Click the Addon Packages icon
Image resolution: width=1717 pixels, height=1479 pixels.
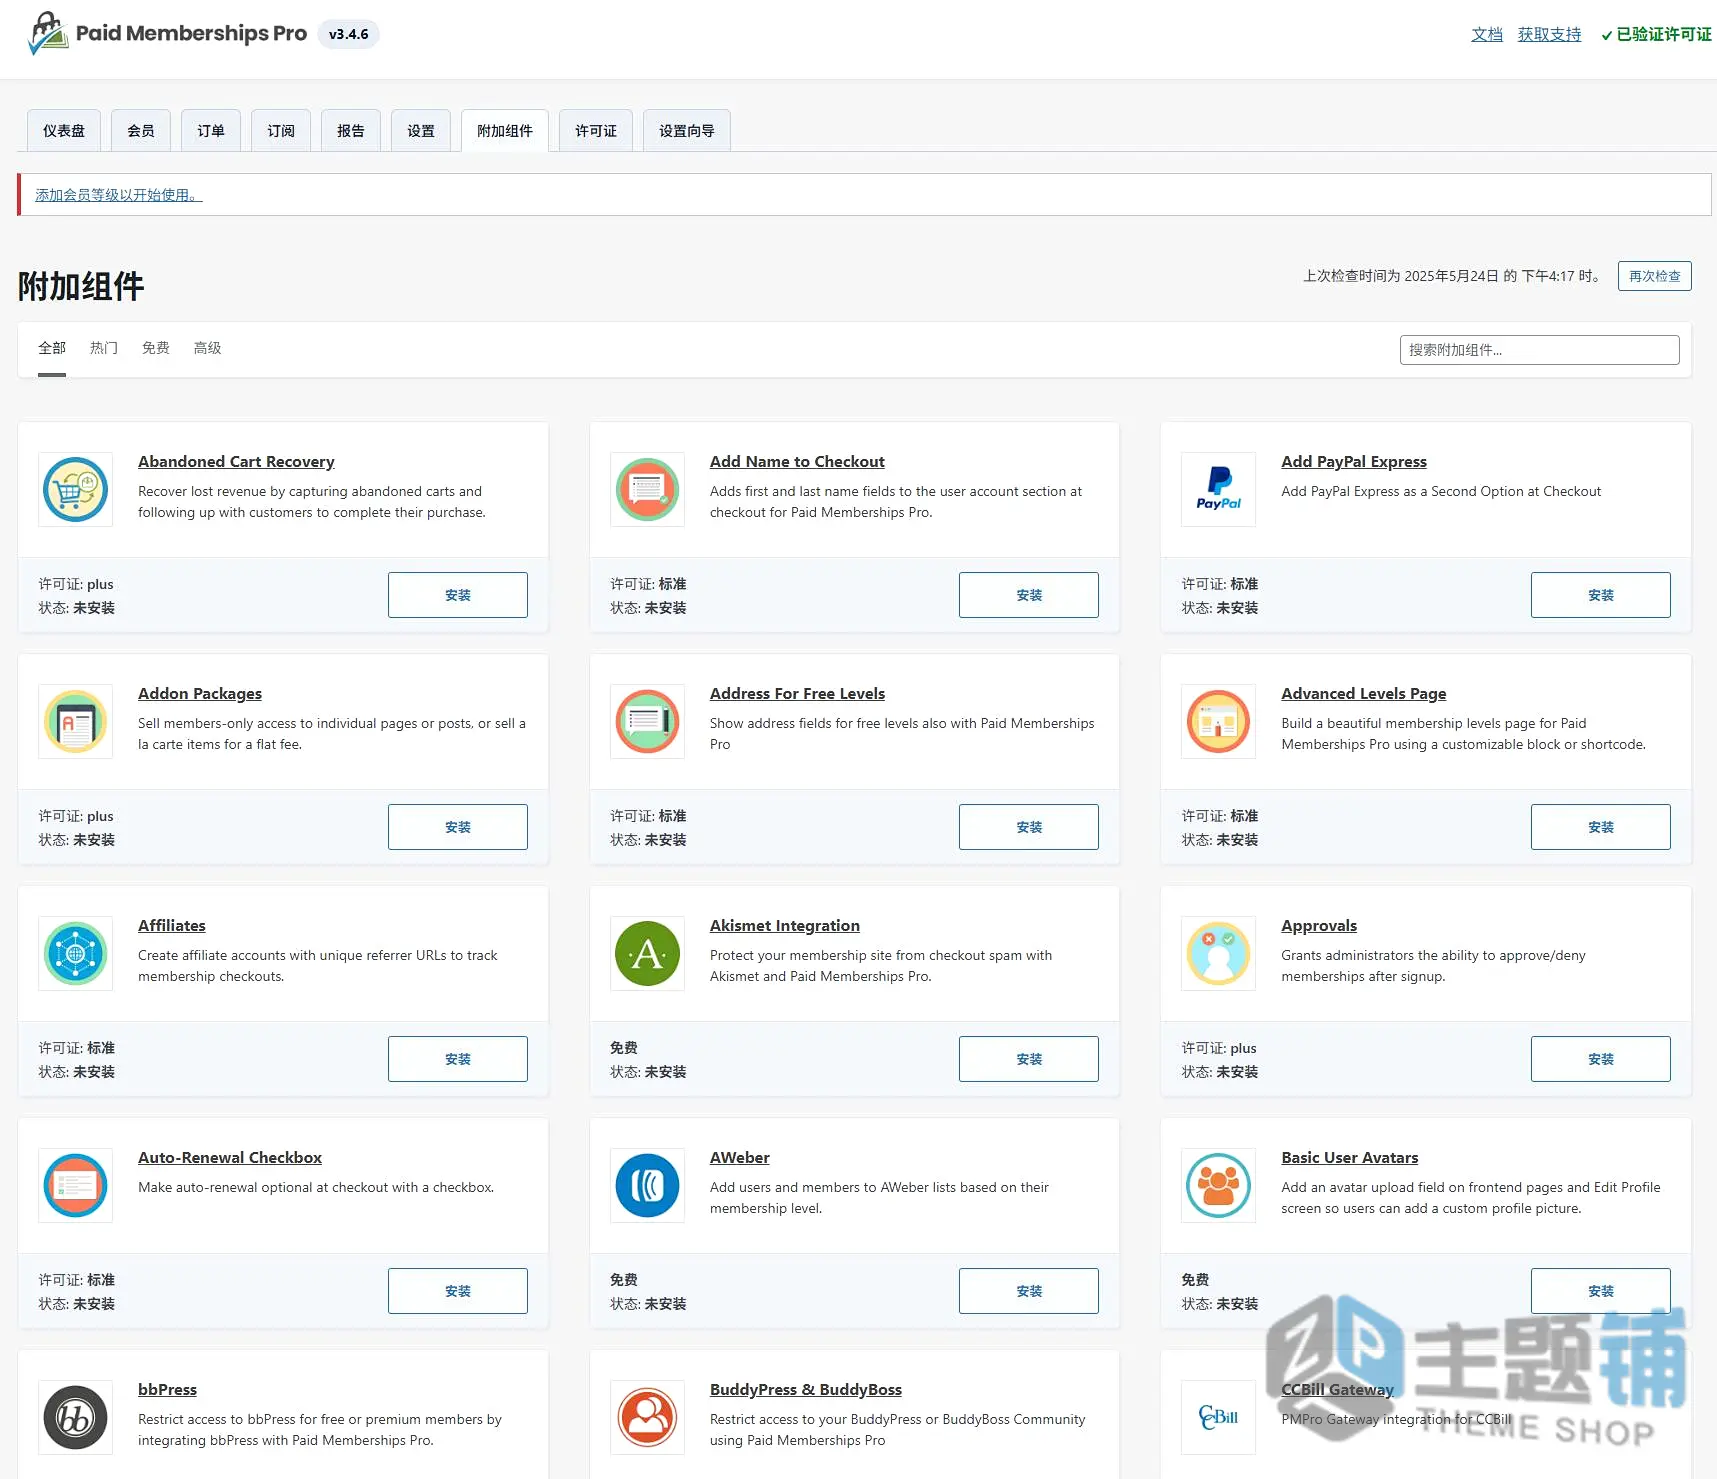[76, 721]
